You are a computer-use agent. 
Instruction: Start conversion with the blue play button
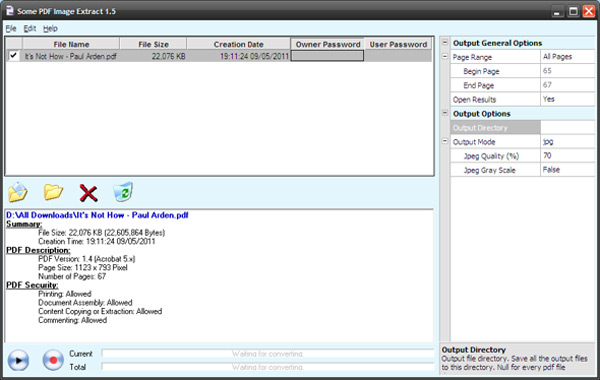(18, 360)
